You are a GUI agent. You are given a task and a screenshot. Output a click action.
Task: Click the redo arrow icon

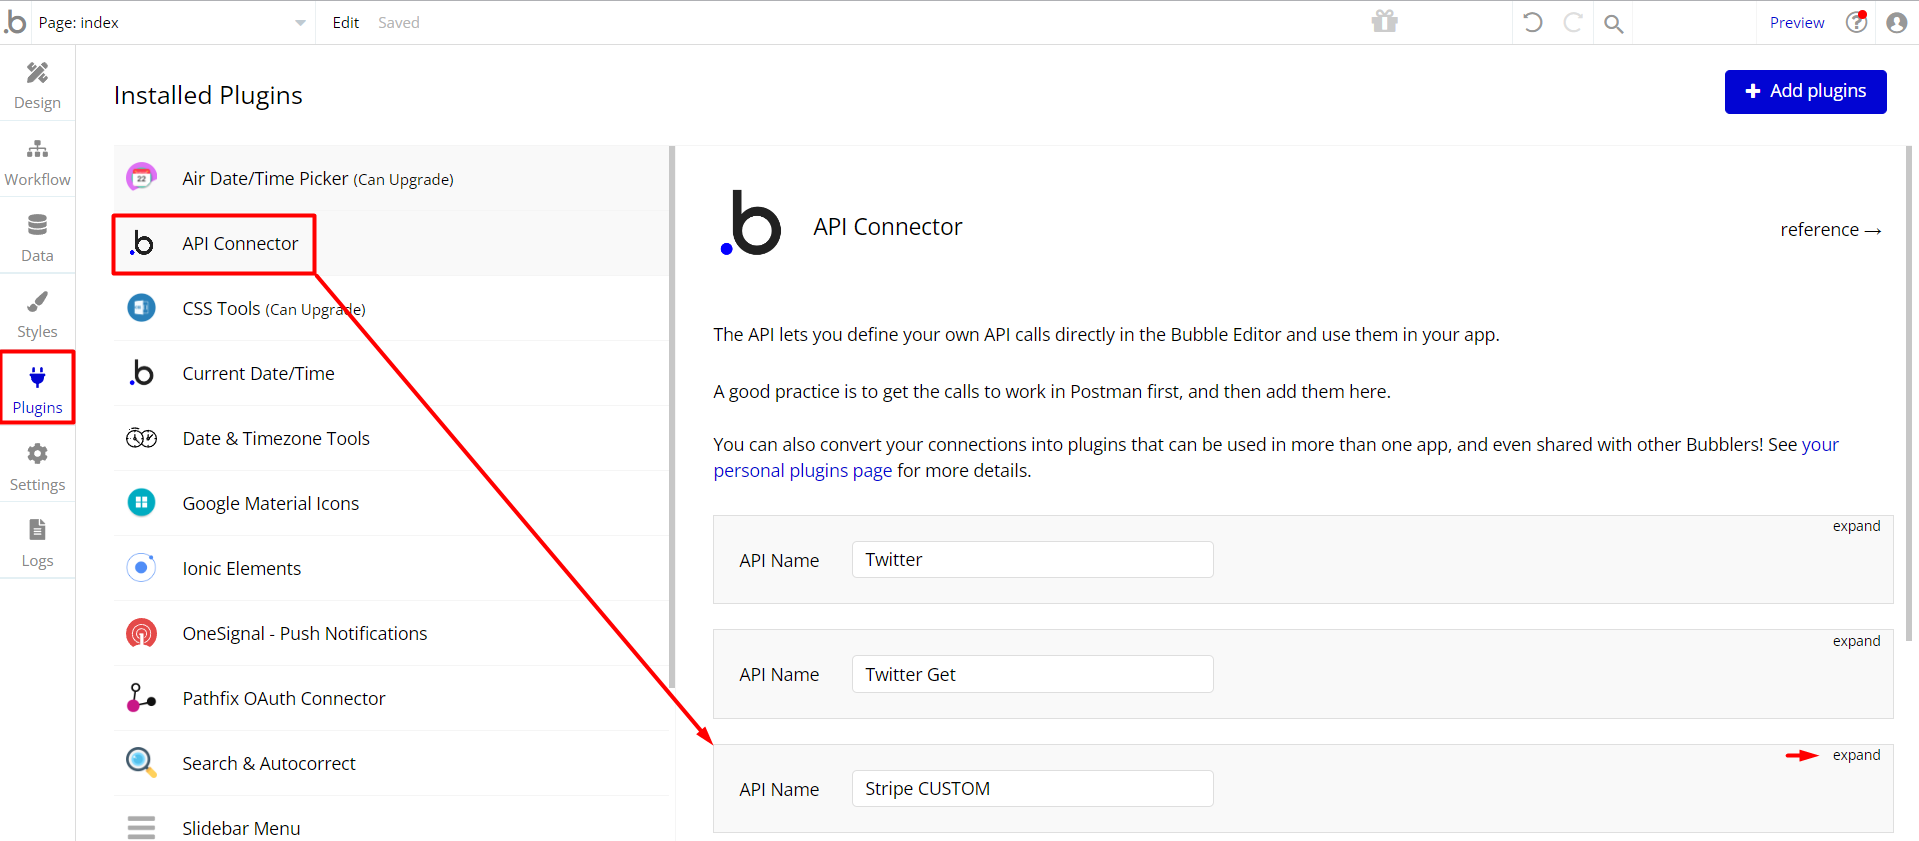pyautogui.click(x=1573, y=22)
